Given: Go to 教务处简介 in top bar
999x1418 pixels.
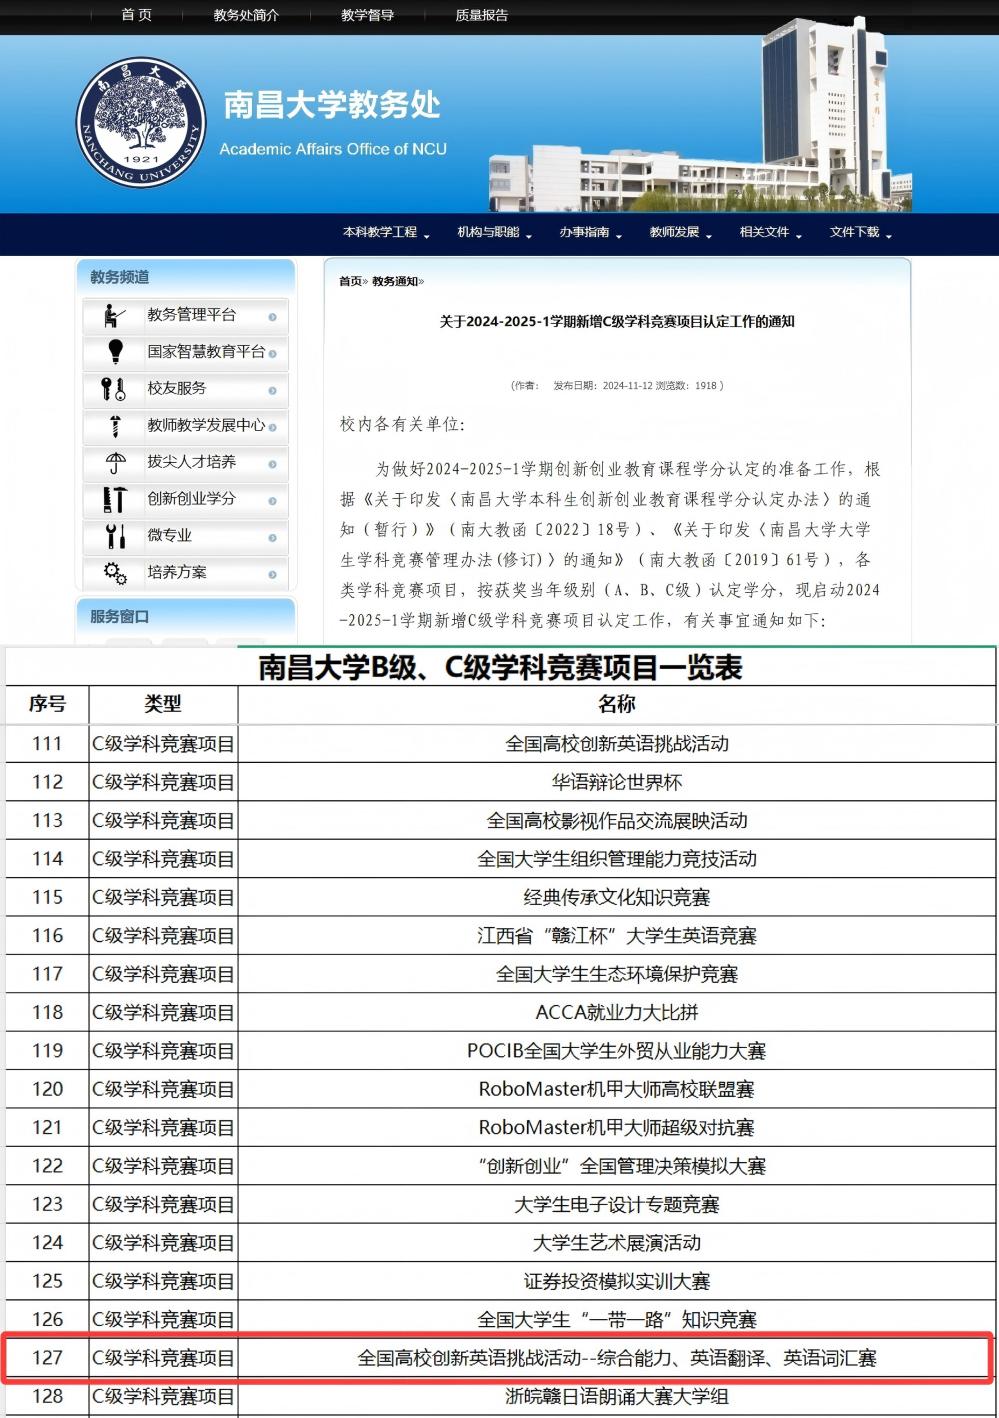Looking at the screenshot, I should 246,15.
